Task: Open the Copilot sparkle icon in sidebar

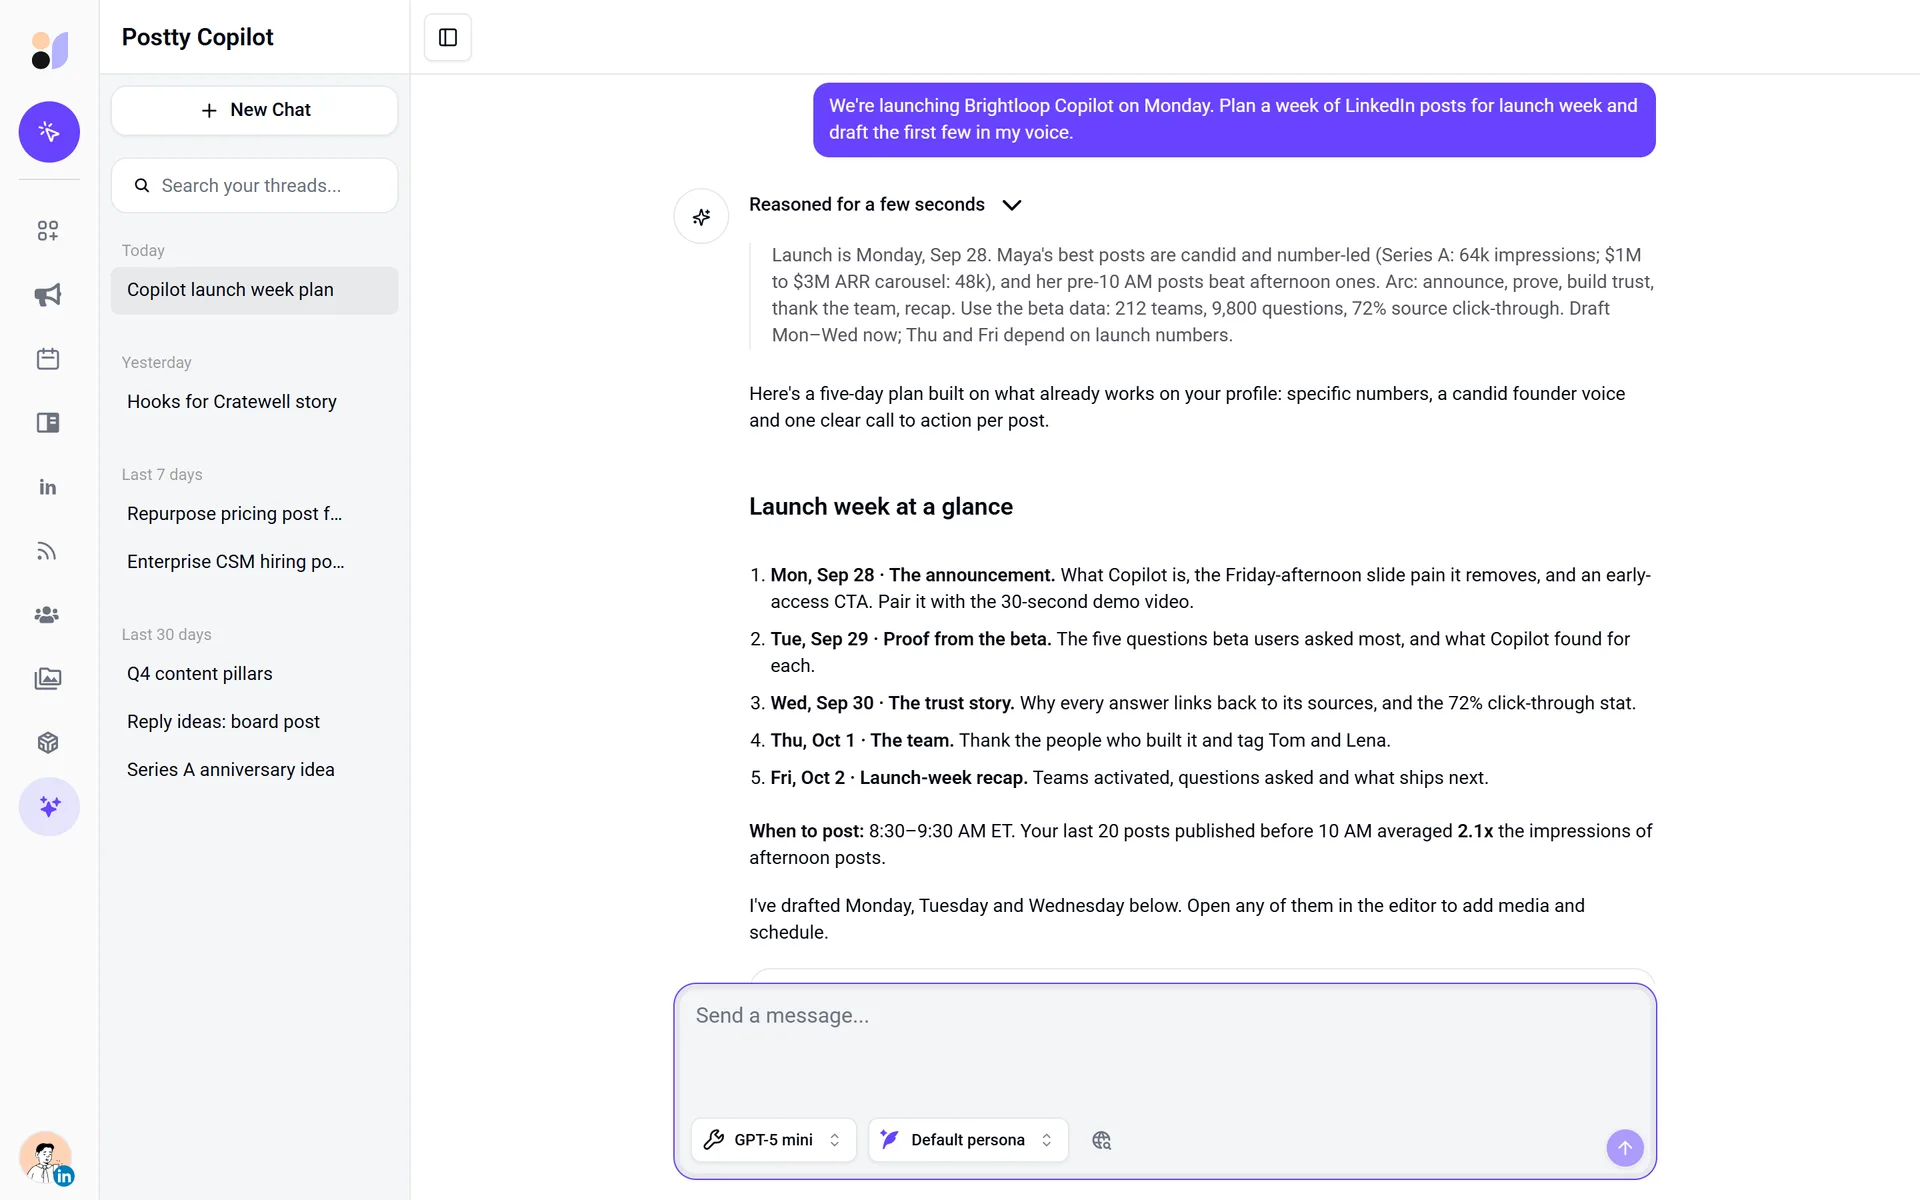Action: point(49,807)
